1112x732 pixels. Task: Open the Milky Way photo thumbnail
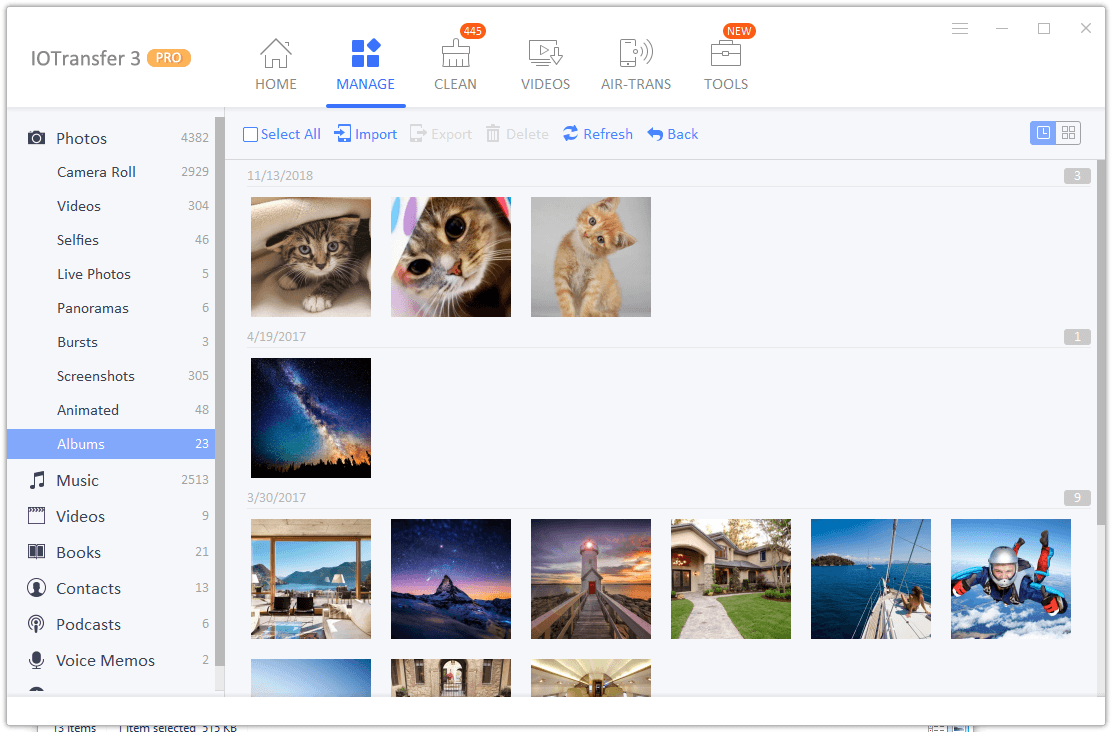pyautogui.click(x=310, y=417)
